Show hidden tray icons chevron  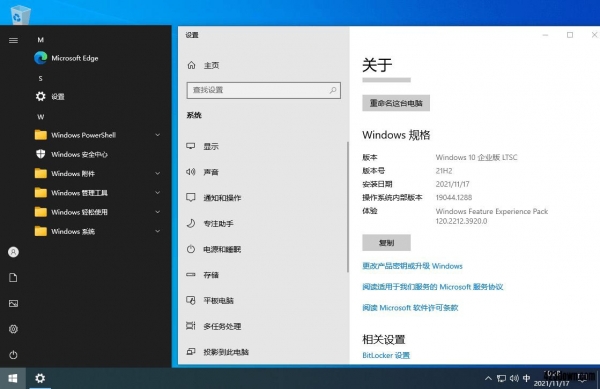[488, 378]
